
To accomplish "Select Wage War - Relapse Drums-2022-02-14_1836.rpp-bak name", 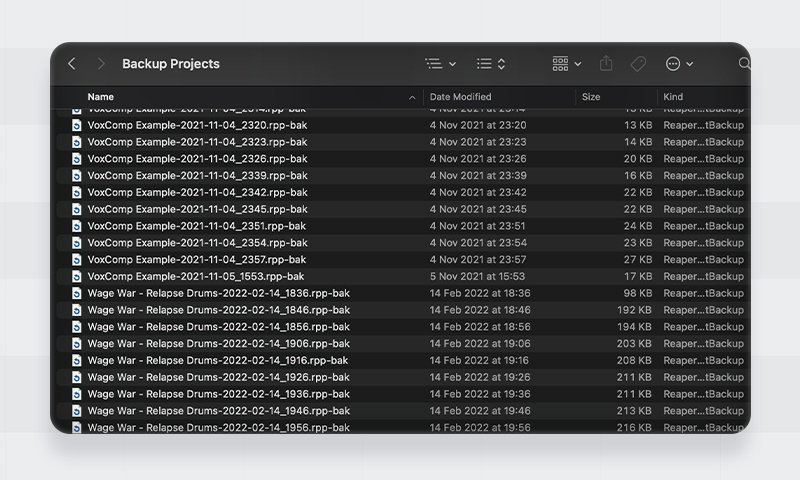I will [218, 293].
